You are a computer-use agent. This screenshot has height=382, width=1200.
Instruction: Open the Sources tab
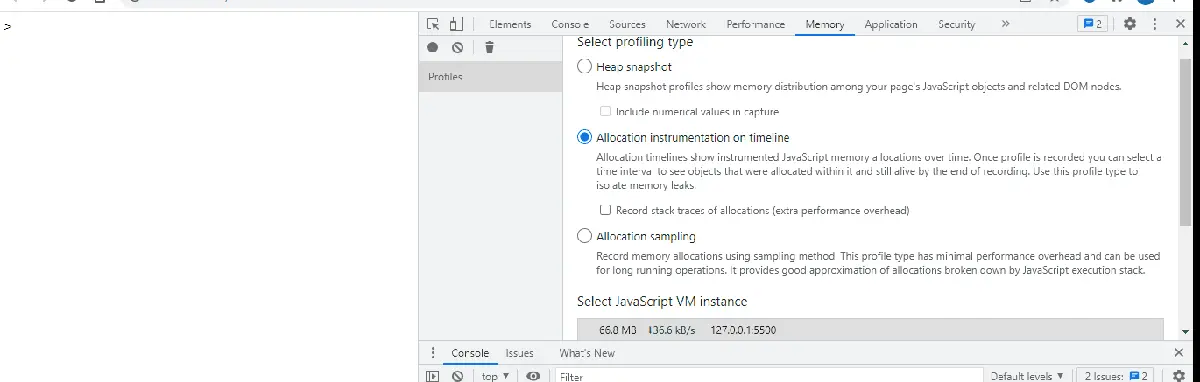coord(627,24)
